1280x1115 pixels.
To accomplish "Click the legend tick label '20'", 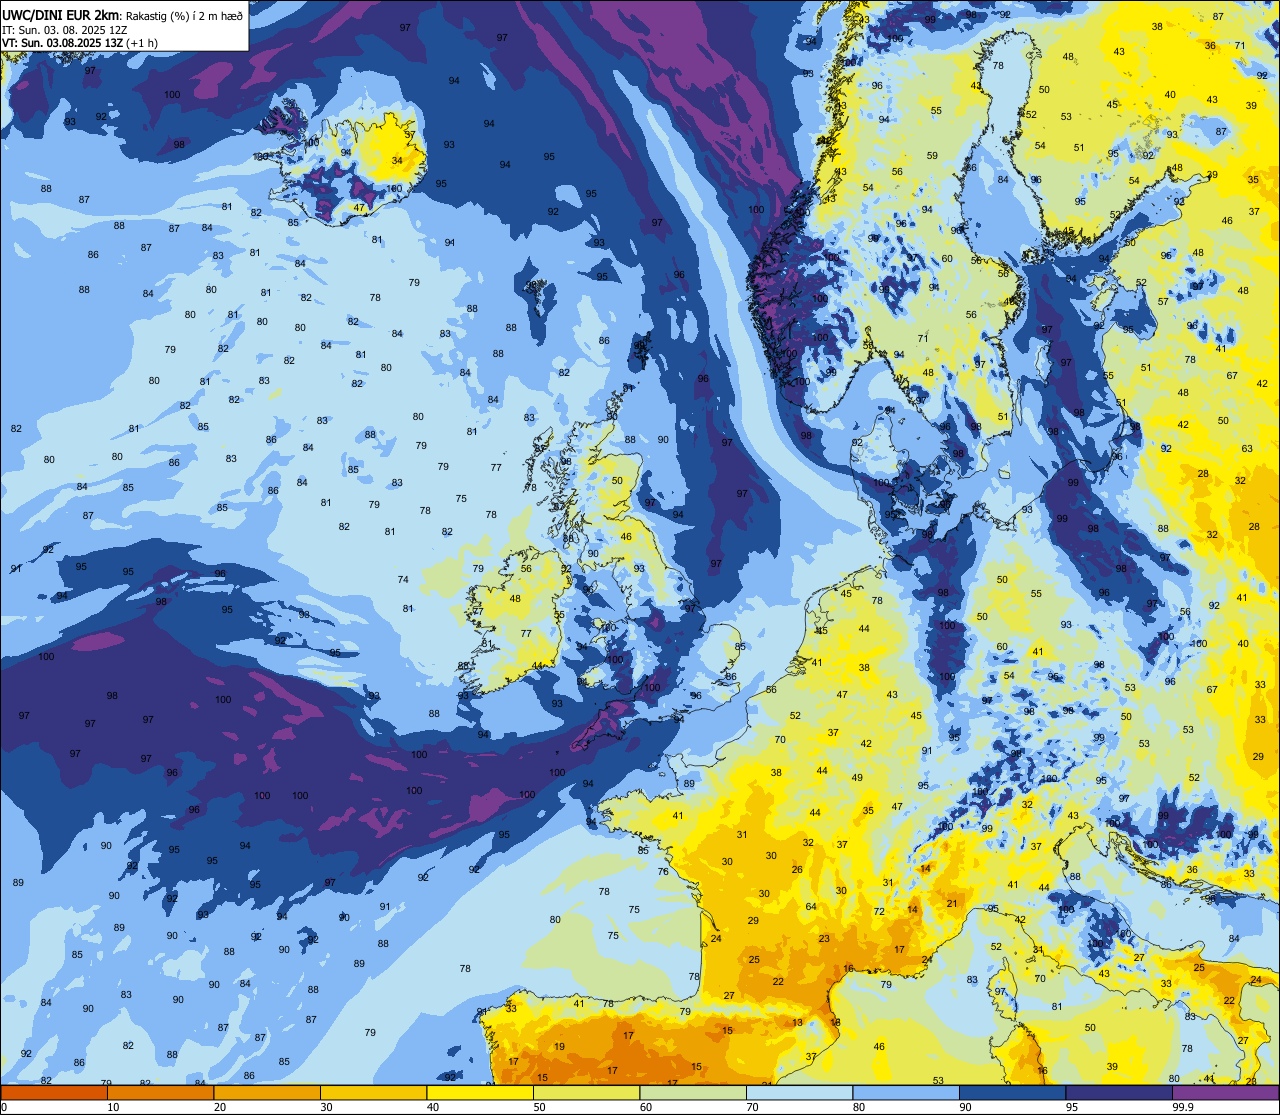I will point(220,1107).
